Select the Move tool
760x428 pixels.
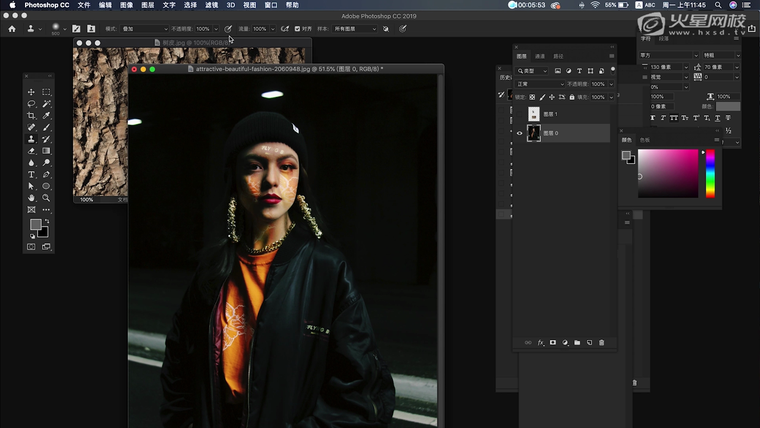click(x=31, y=92)
